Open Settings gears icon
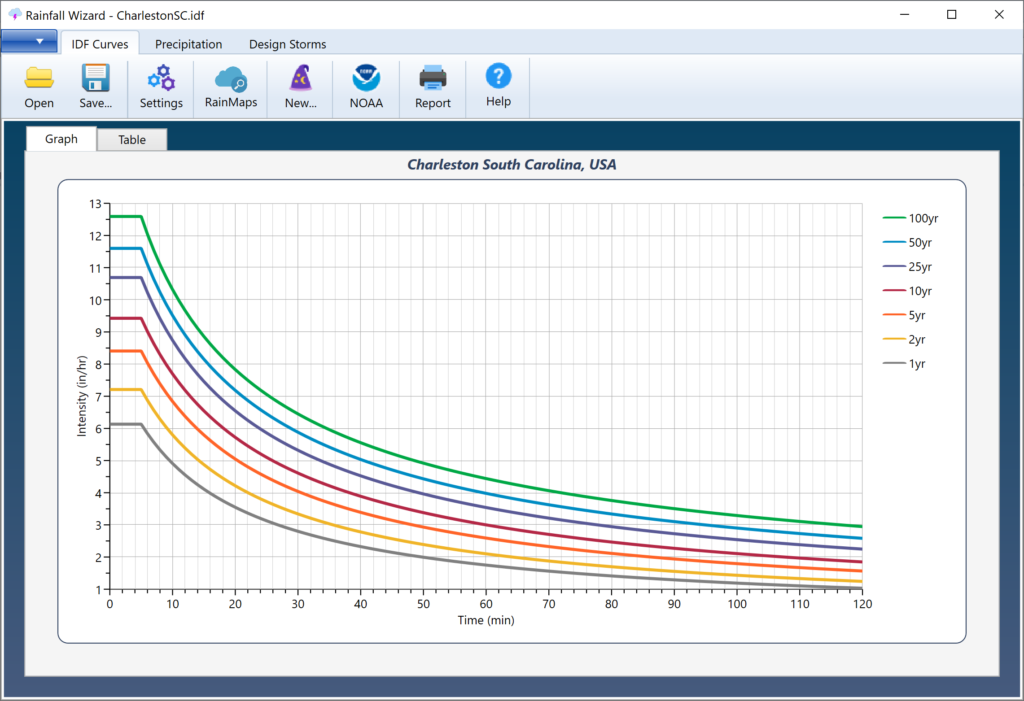 pos(161,78)
